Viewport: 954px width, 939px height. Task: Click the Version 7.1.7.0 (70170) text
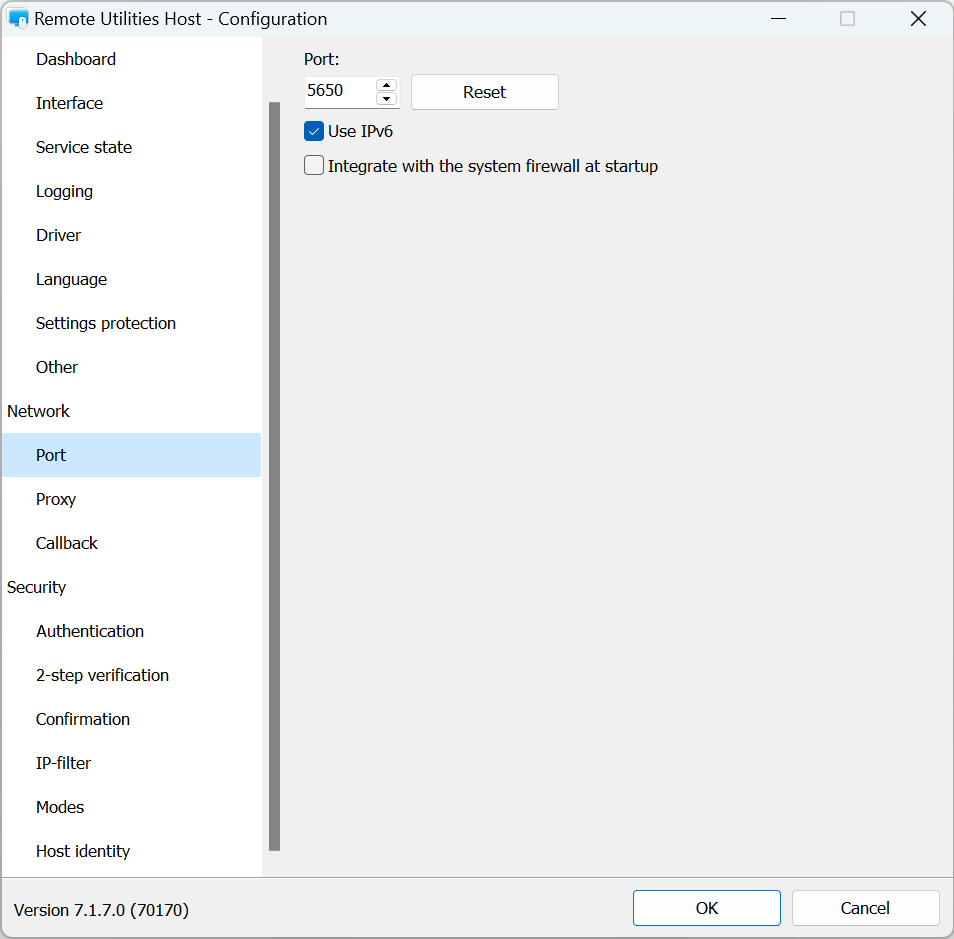(x=101, y=910)
